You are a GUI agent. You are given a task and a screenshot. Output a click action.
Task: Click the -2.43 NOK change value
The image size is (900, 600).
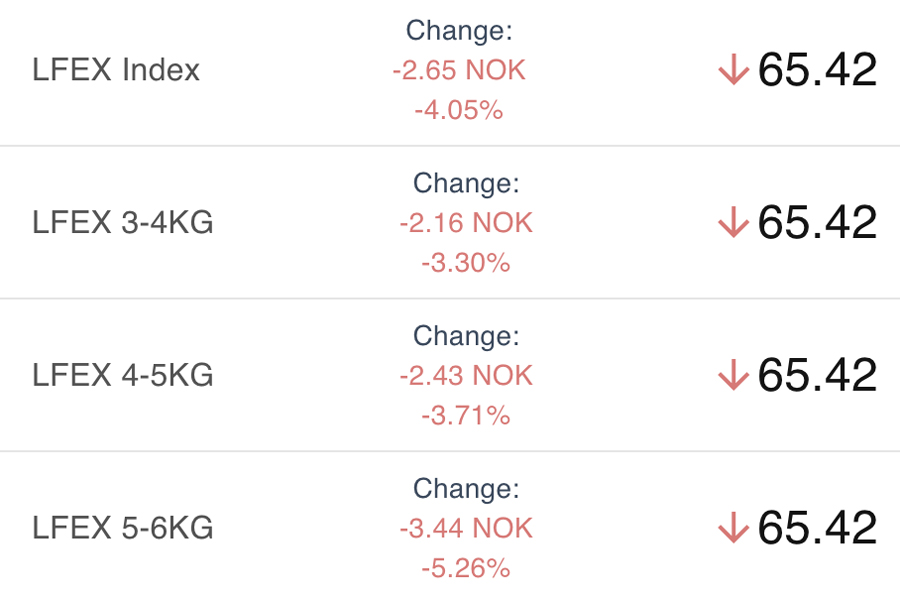point(466,376)
